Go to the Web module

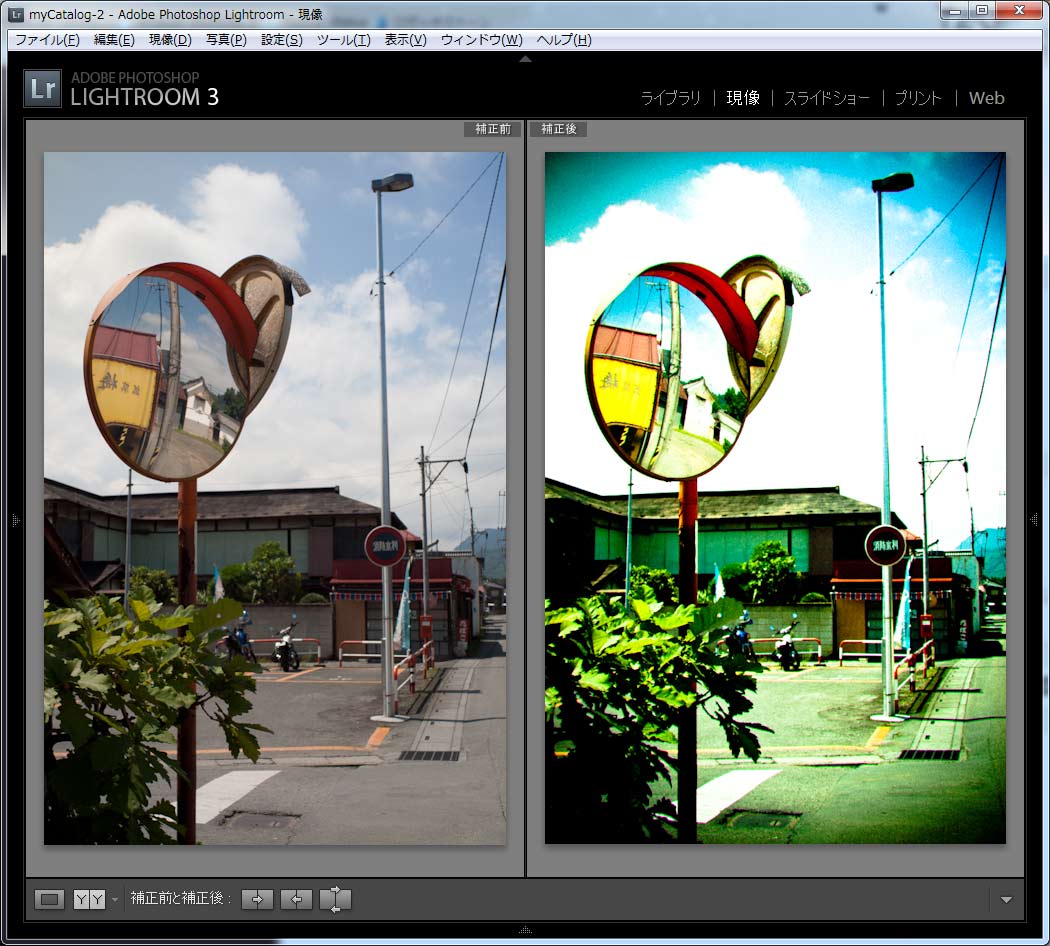pos(986,98)
